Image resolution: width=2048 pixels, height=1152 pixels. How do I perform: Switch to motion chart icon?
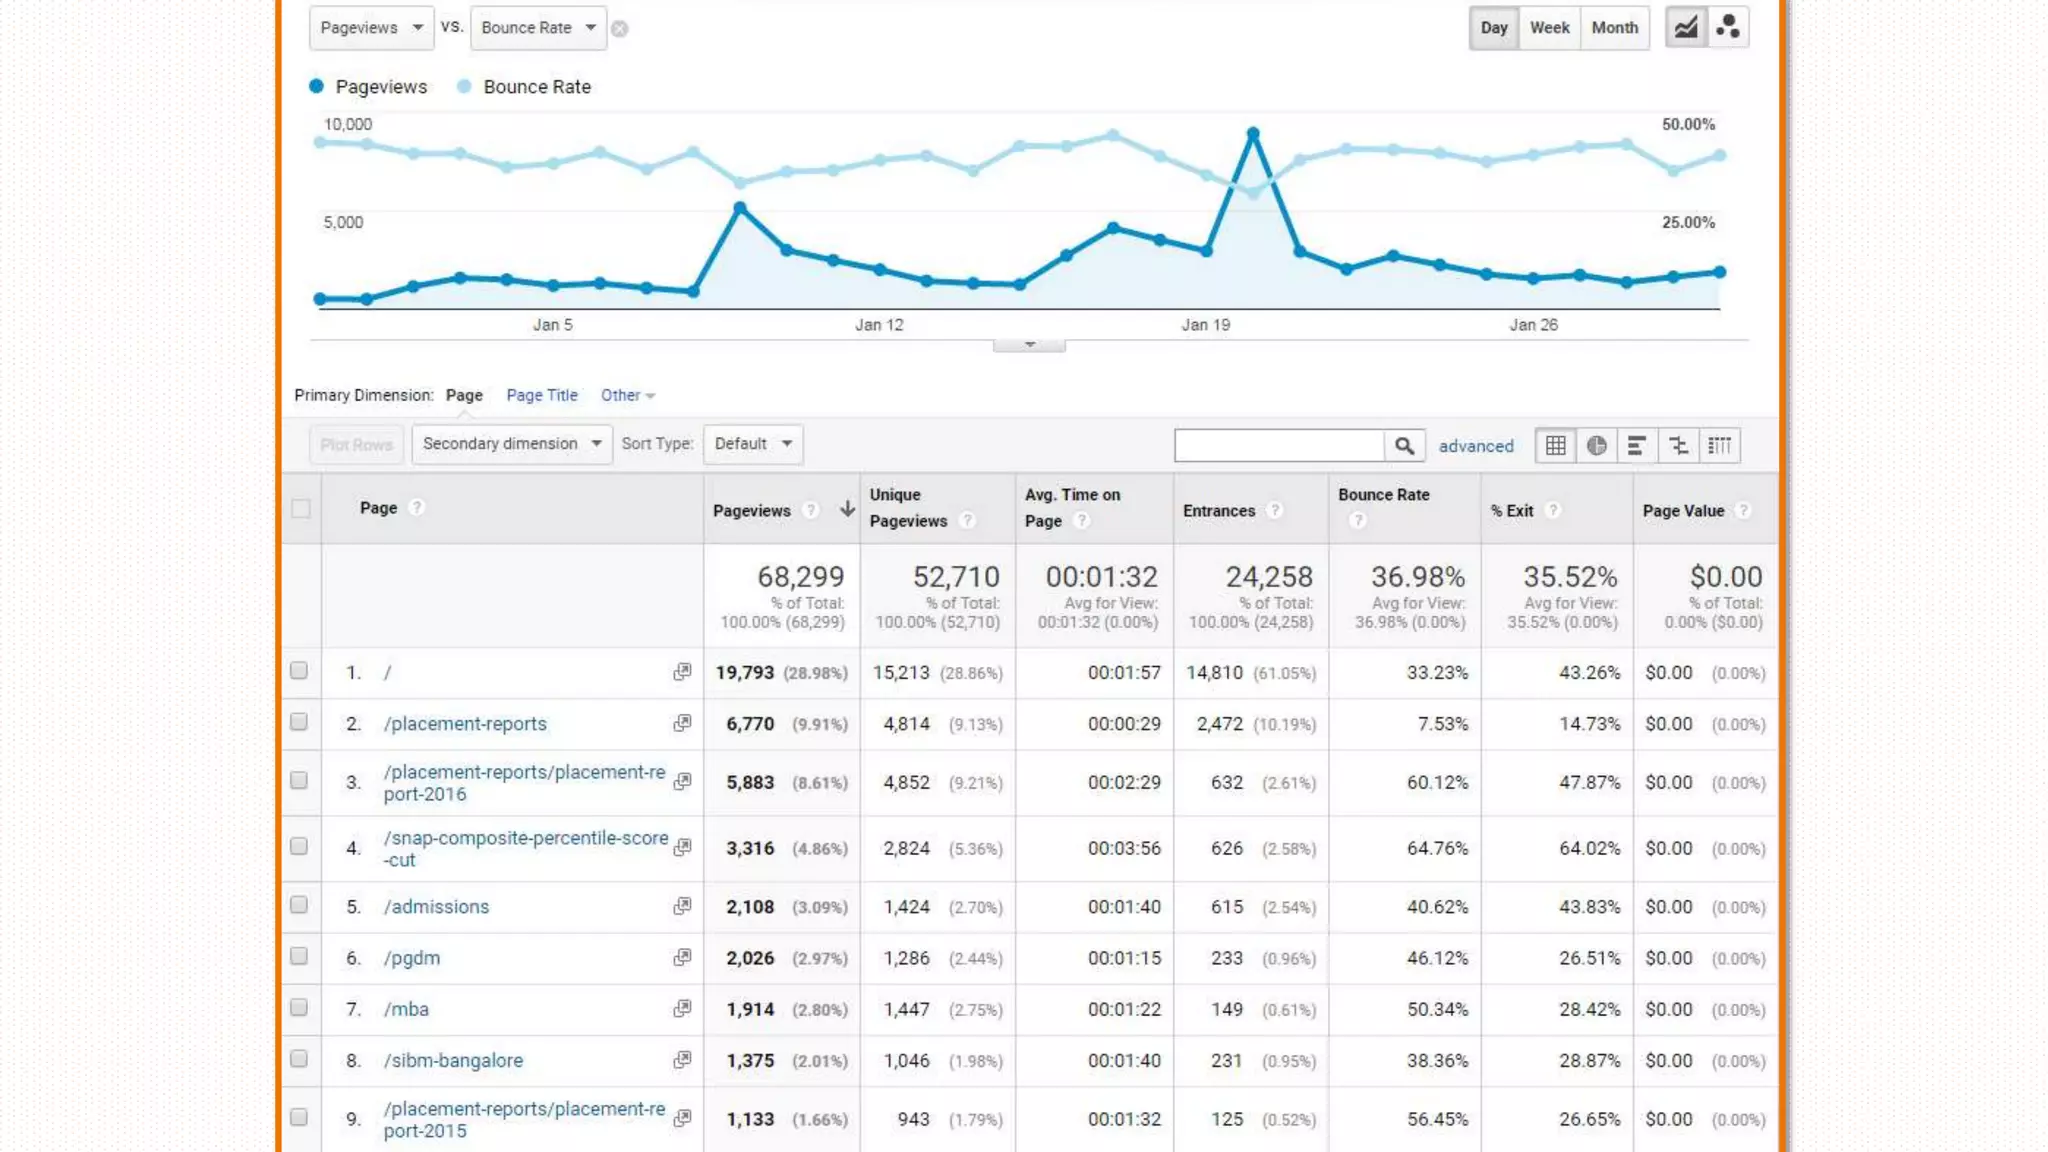coord(1728,28)
